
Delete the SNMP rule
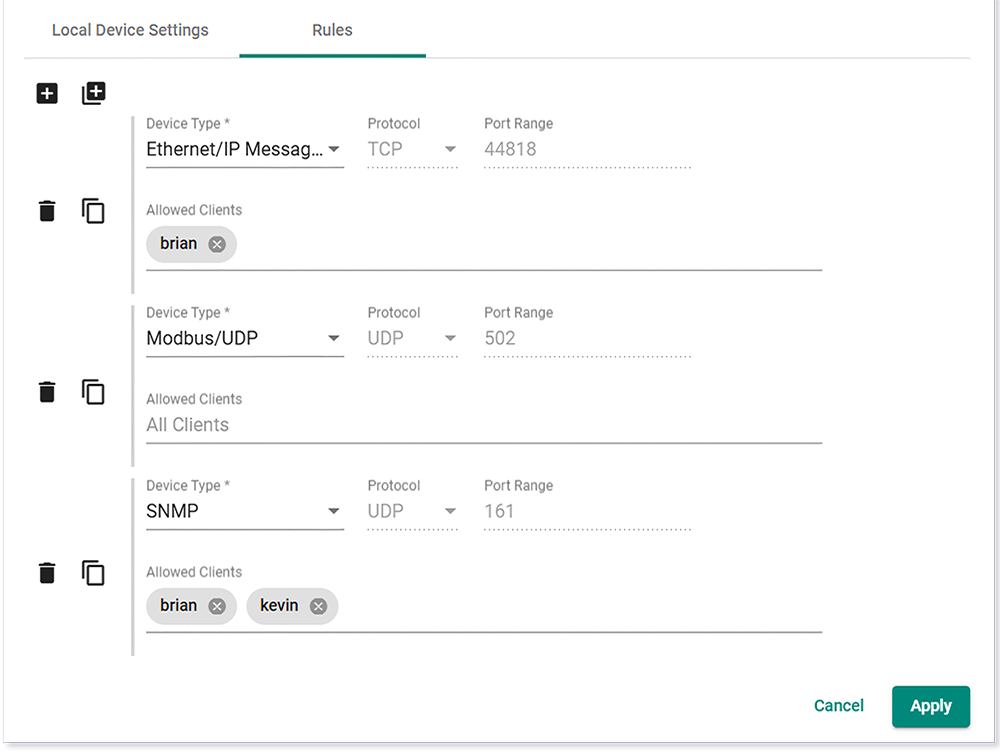coord(47,573)
